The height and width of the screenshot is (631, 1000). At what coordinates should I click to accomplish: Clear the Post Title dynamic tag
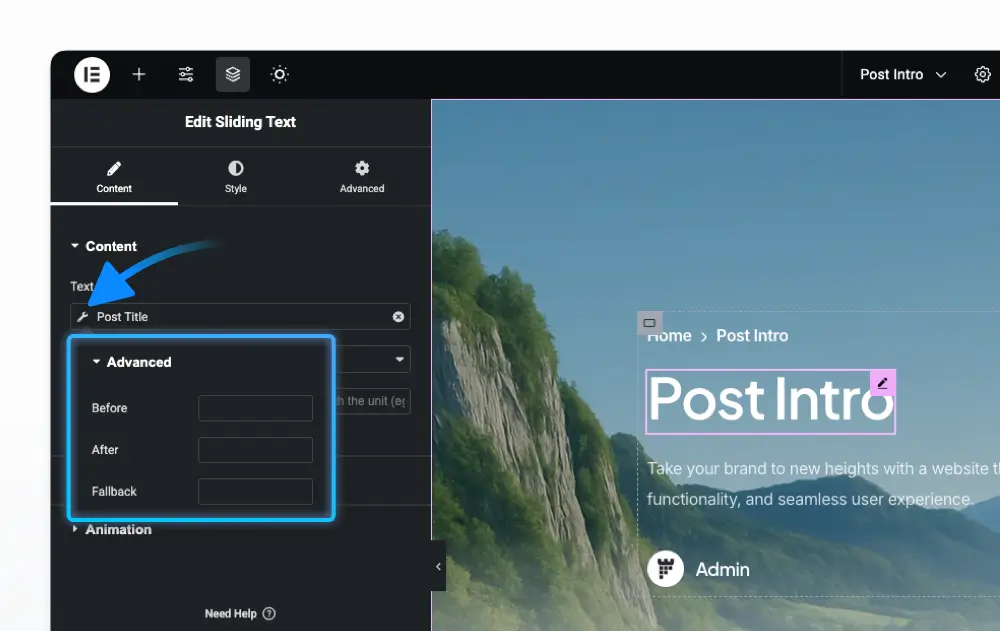(x=398, y=316)
